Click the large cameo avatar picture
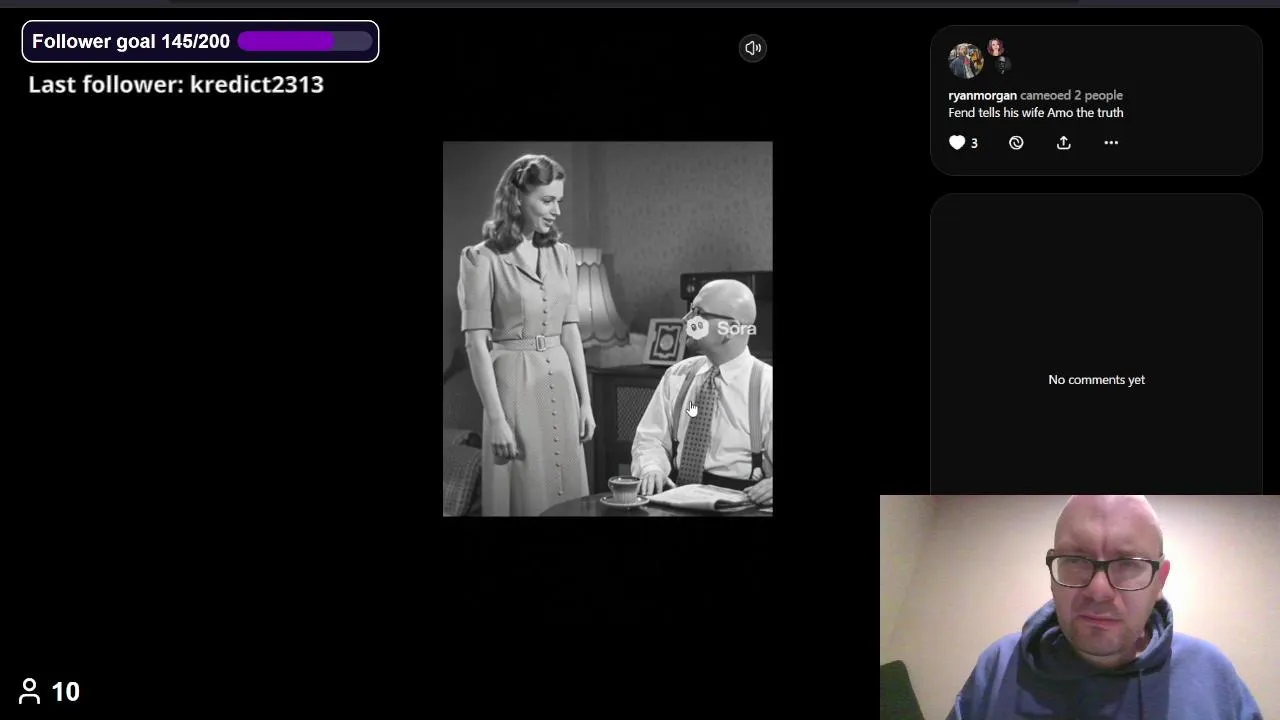Viewport: 1280px width, 720px height. pyautogui.click(x=965, y=61)
